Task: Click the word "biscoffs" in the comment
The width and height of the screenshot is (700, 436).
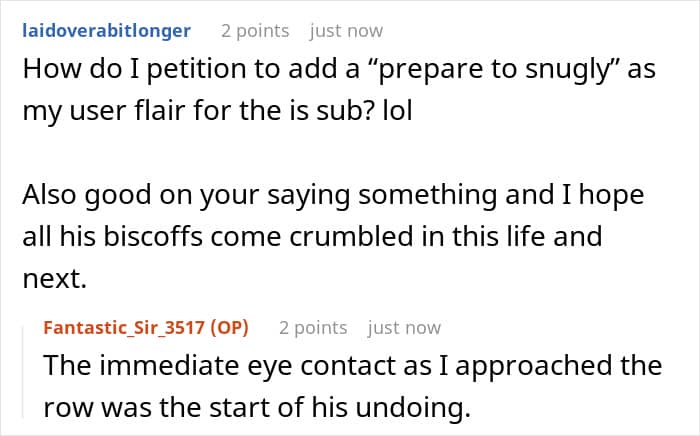Action: click(x=153, y=236)
